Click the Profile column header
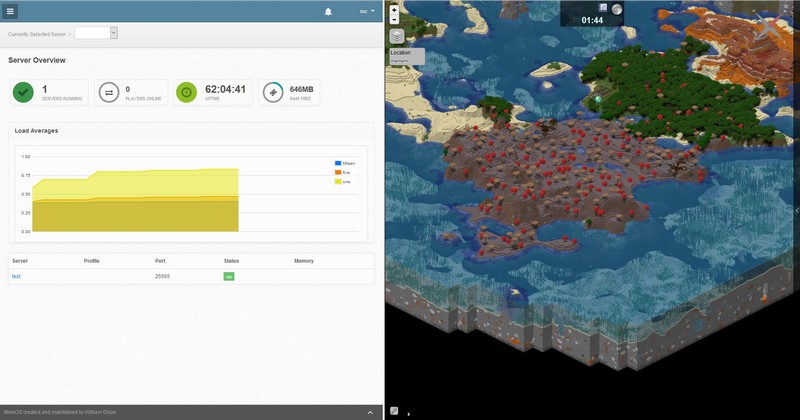 click(x=92, y=261)
